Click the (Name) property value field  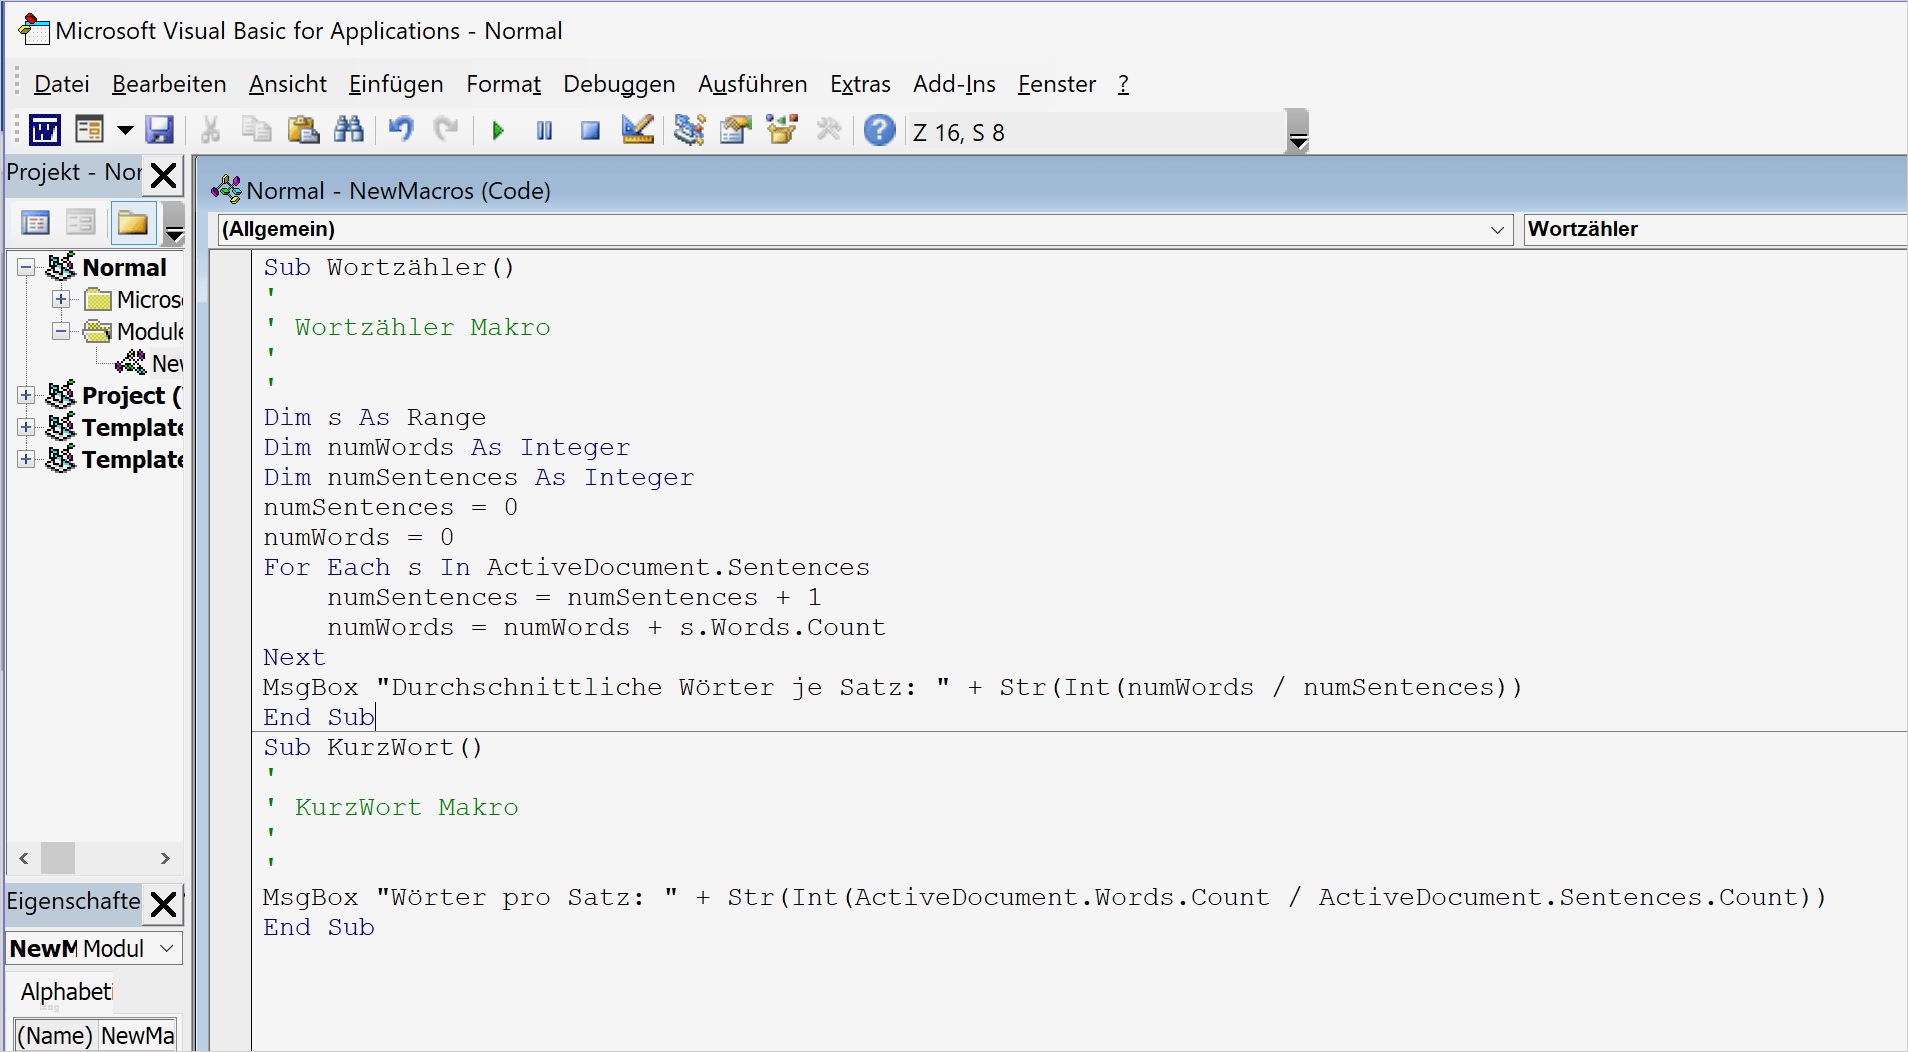tap(138, 1036)
